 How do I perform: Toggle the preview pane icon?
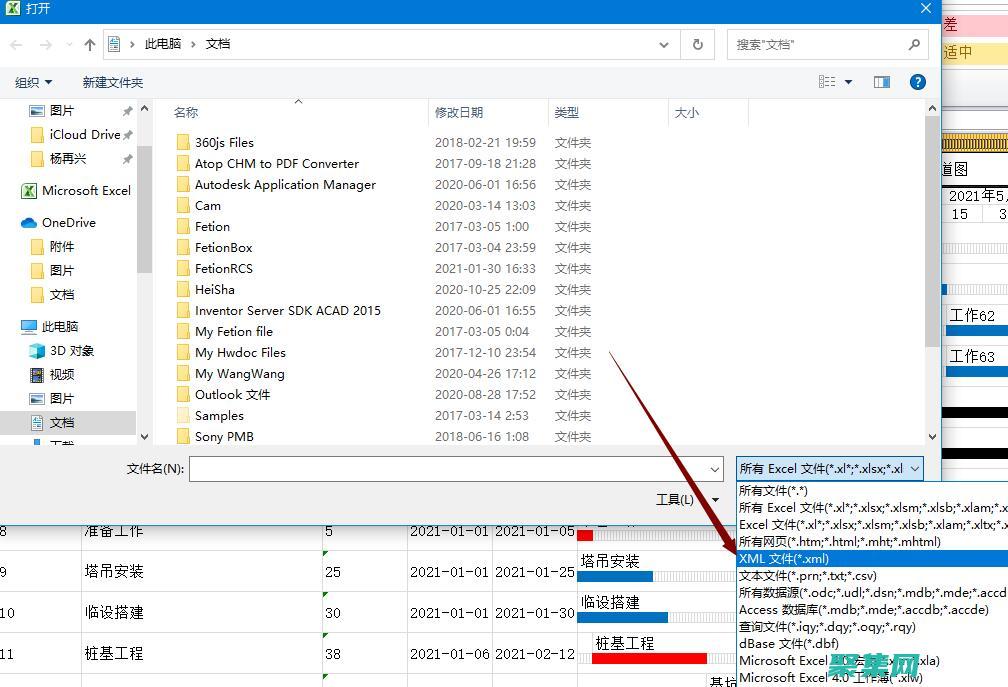(881, 82)
